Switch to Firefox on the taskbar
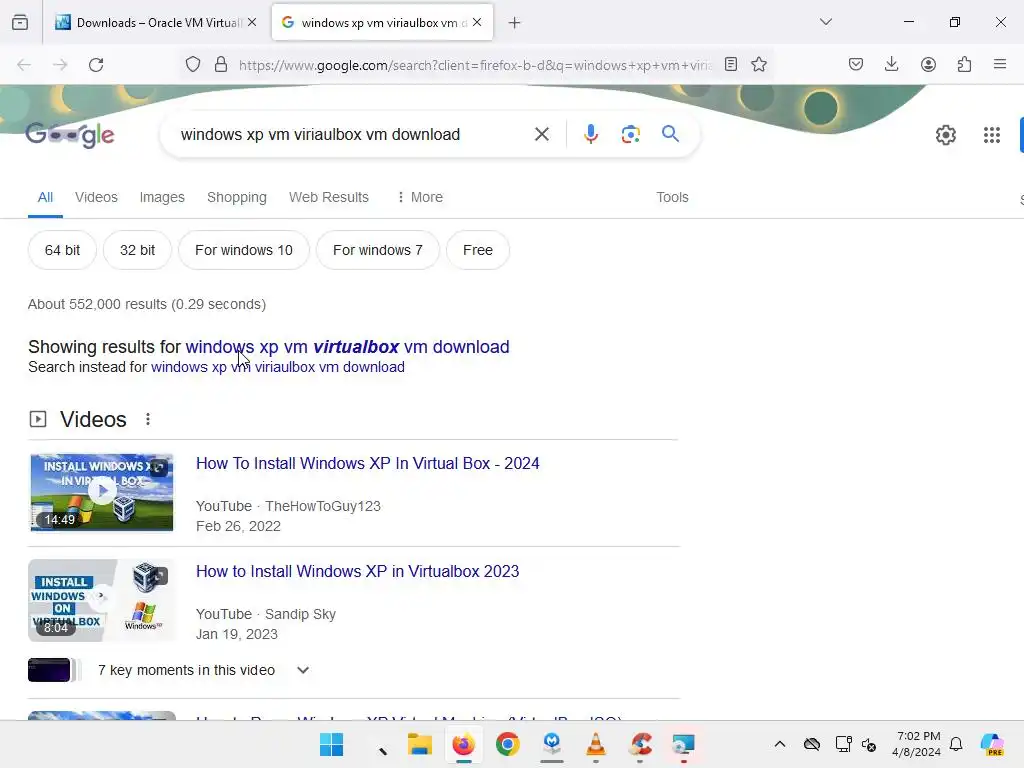This screenshot has width=1024, height=768. pyautogui.click(x=464, y=744)
